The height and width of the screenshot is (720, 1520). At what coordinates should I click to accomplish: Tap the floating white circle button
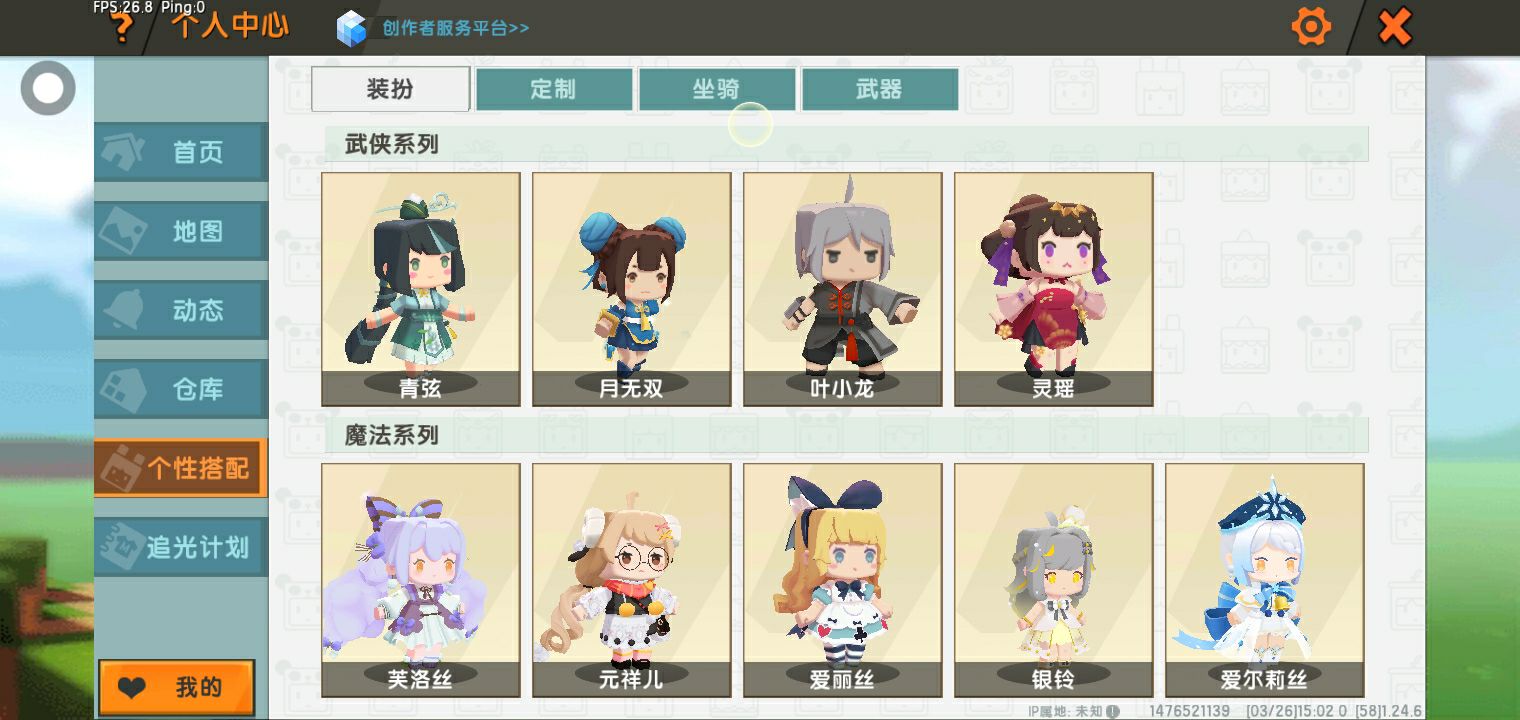pyautogui.click(x=48, y=88)
